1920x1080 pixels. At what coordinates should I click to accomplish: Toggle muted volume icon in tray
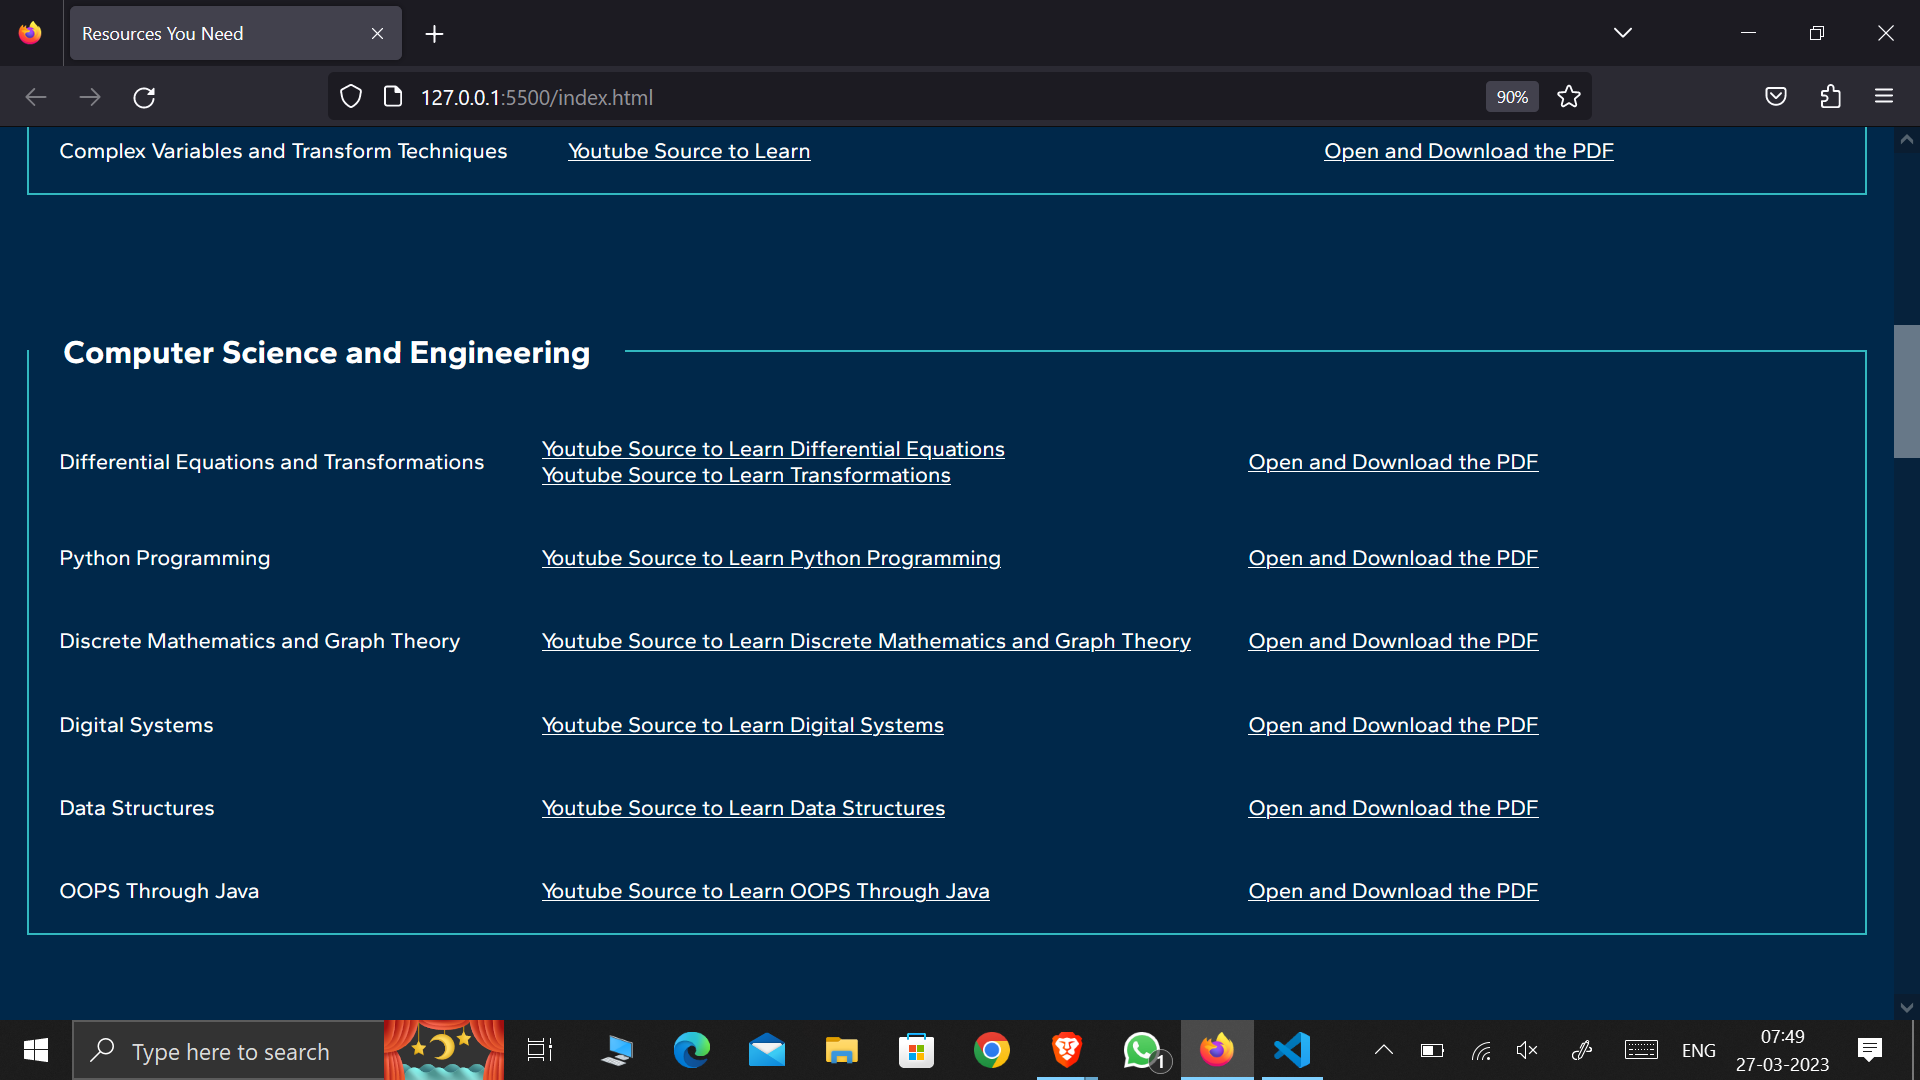[x=1526, y=1050]
